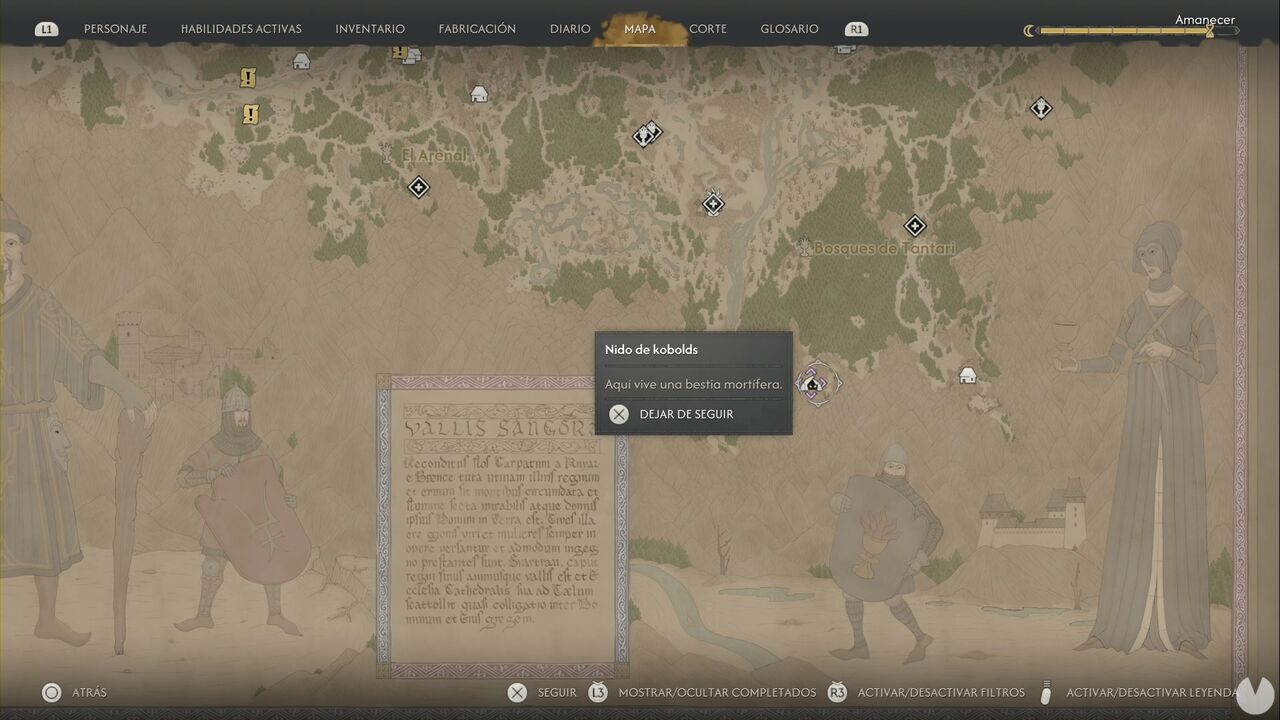Viewport: 1280px width, 720px height.
Task: Click the circle button icon next to Atrás
Action: [51, 692]
